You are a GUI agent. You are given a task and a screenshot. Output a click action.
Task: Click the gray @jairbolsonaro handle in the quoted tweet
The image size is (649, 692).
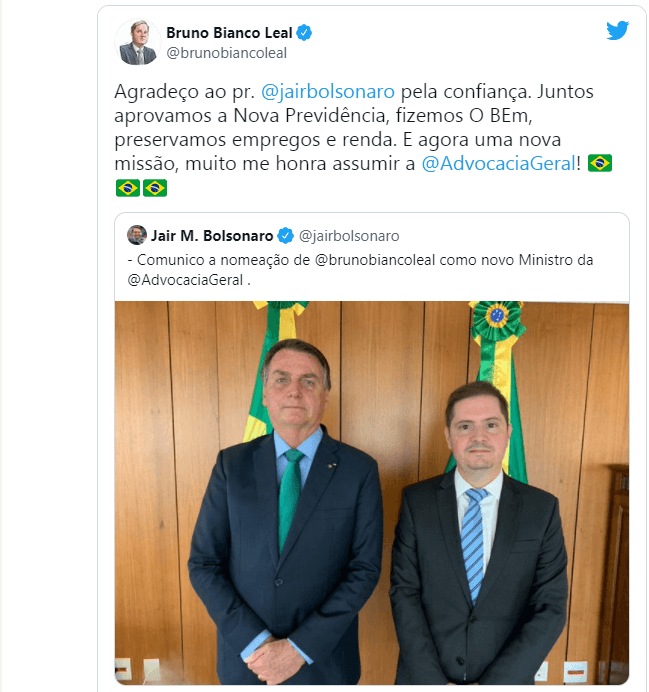point(349,236)
